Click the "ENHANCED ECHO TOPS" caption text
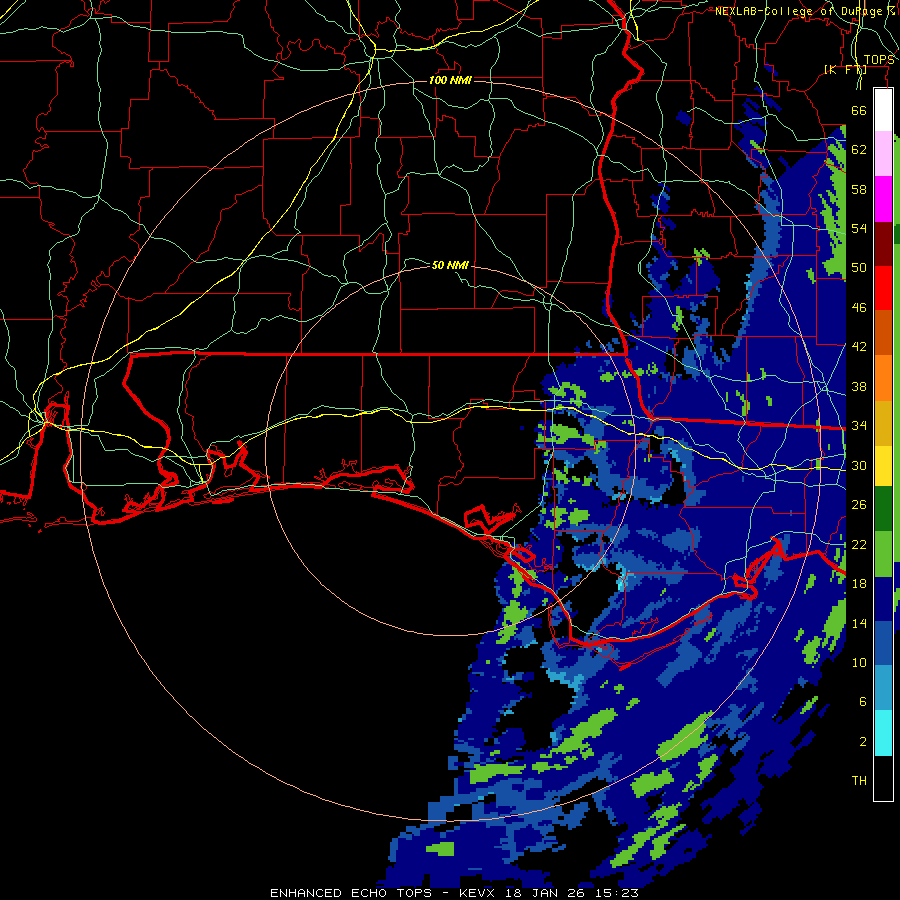Image resolution: width=900 pixels, height=900 pixels. [351, 893]
